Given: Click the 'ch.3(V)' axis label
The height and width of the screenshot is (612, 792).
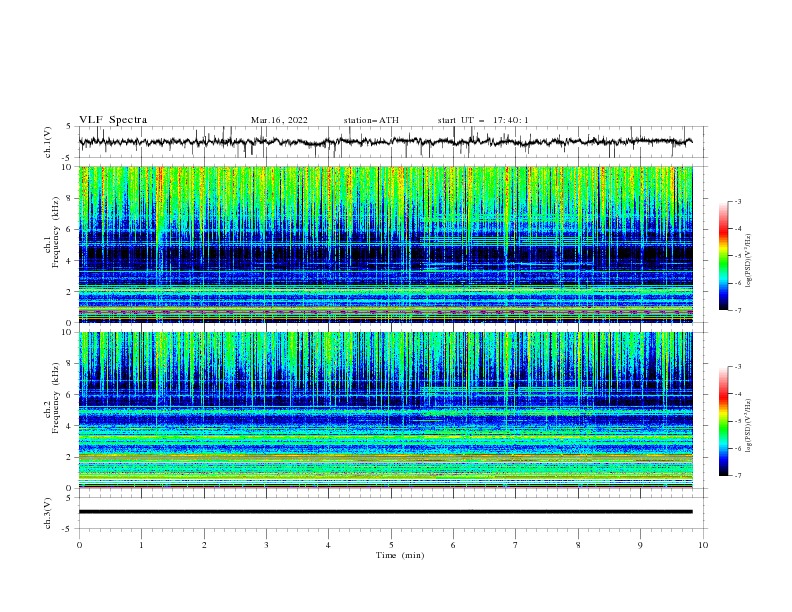Looking at the screenshot, I should point(48,513).
